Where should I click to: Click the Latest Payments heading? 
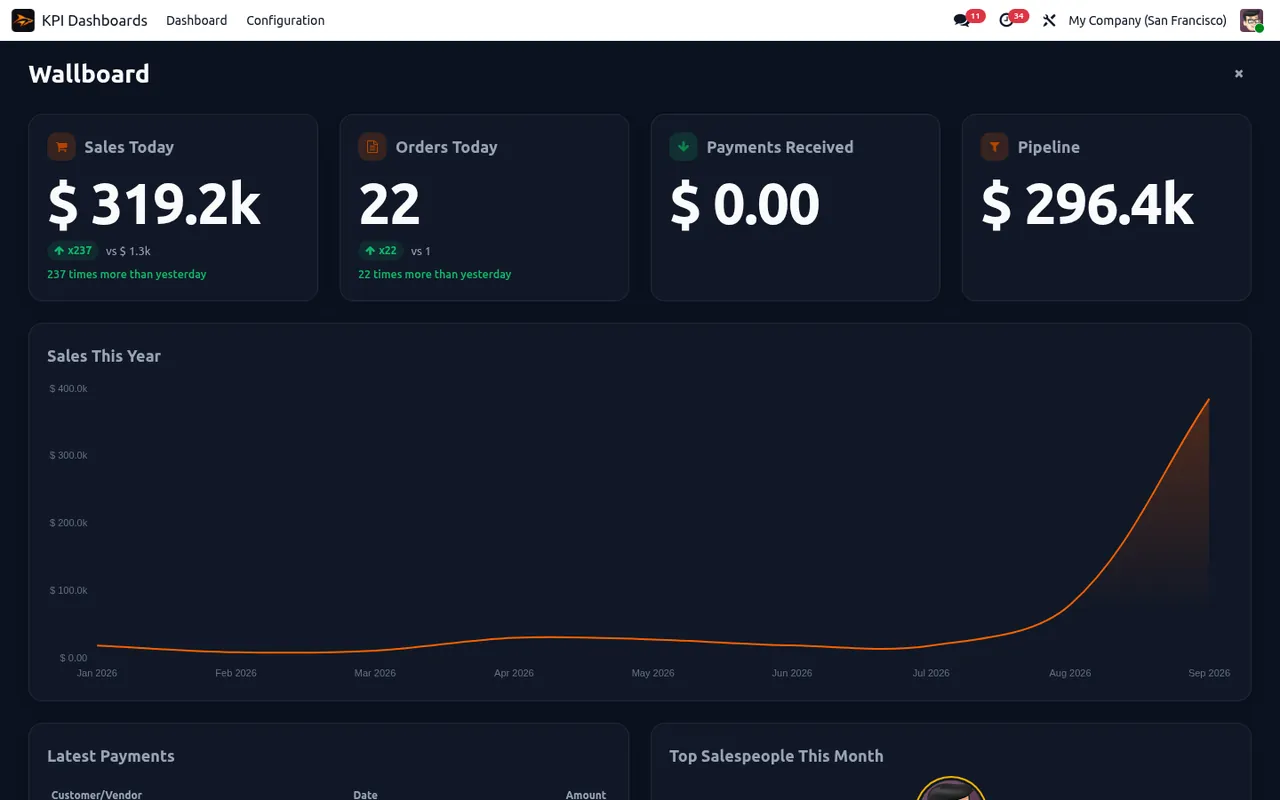point(111,756)
